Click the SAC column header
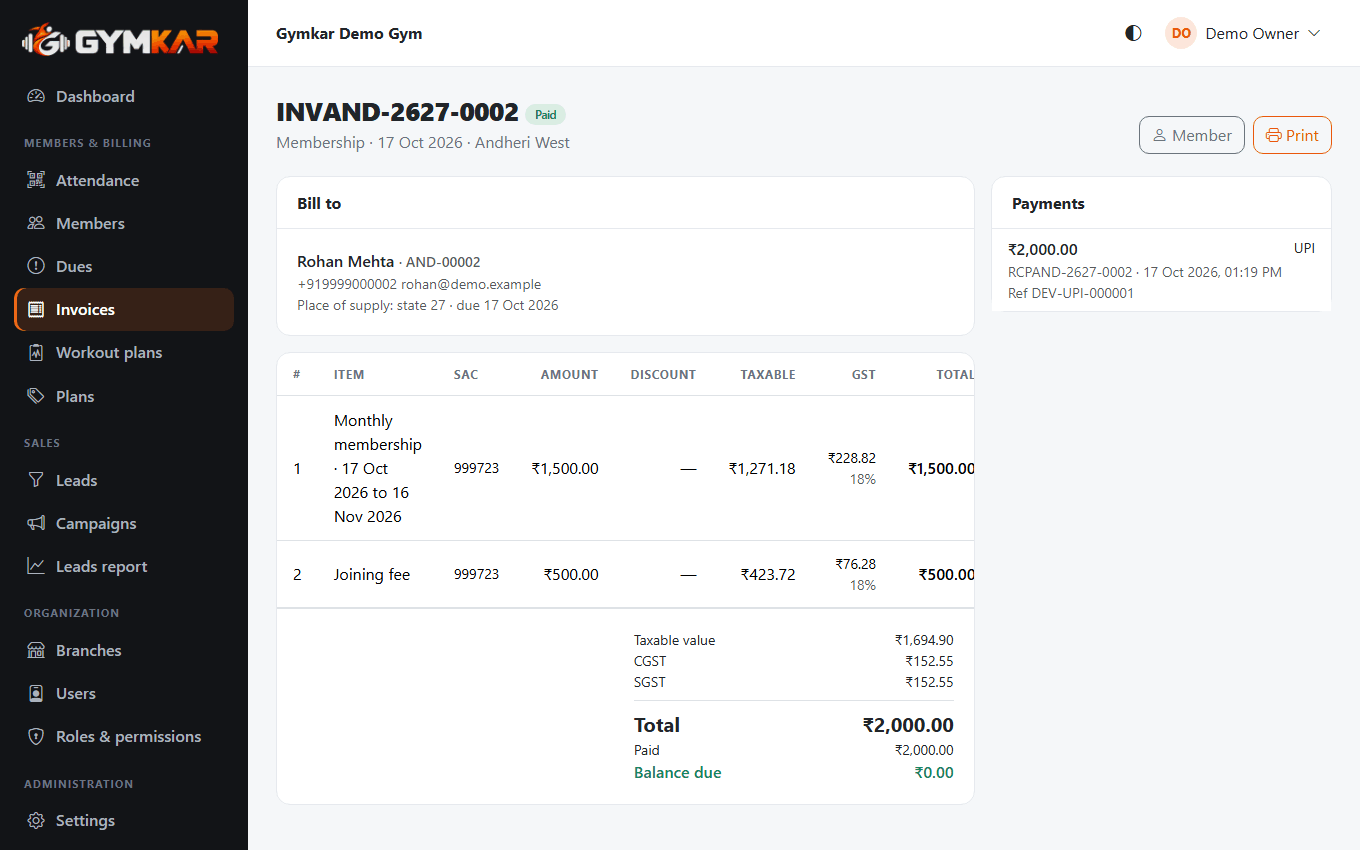This screenshot has height=850, width=1360. point(466,375)
